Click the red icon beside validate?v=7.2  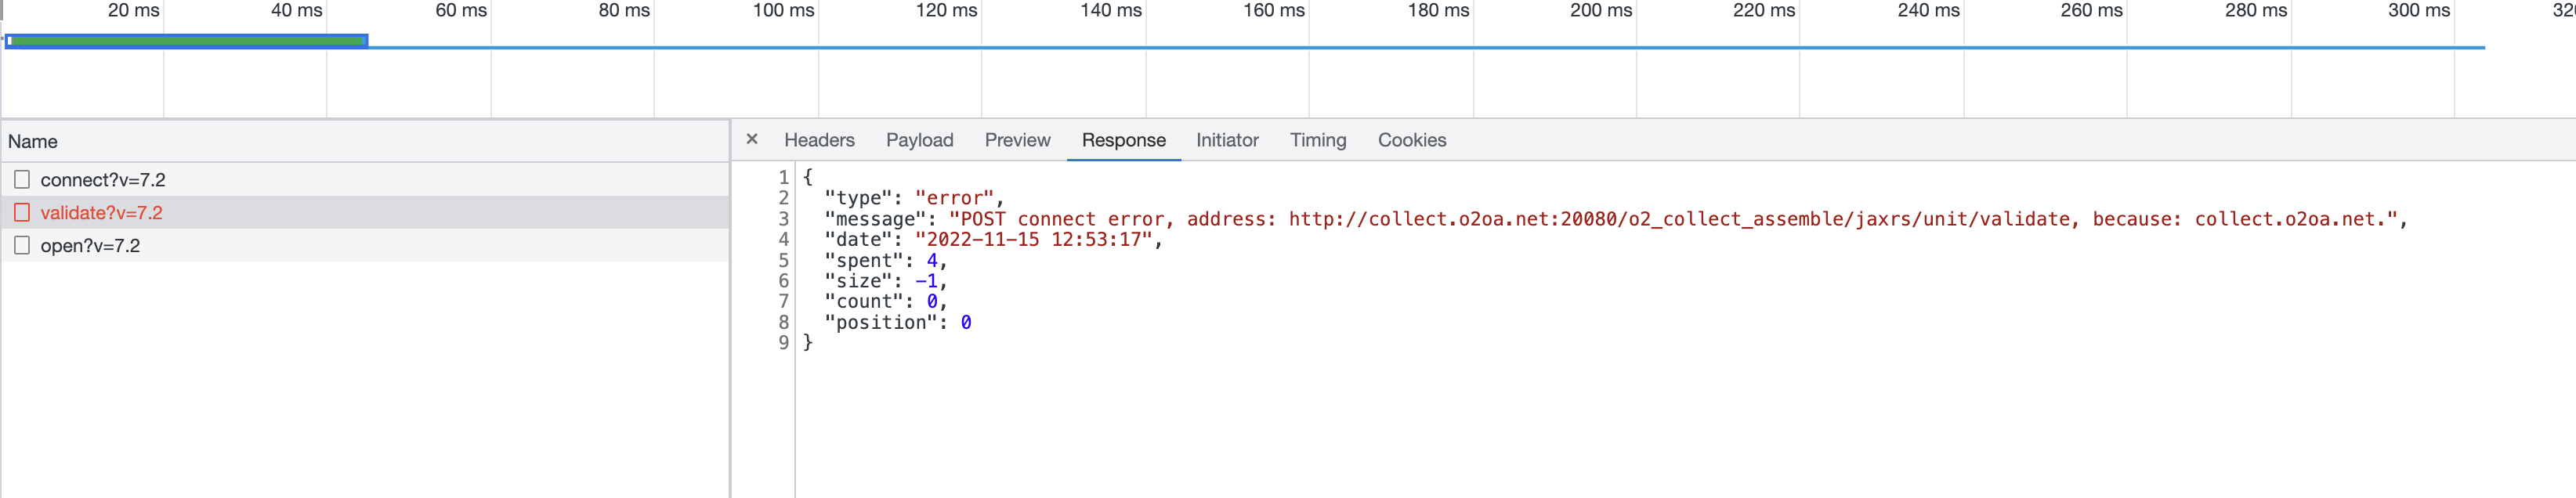(22, 213)
